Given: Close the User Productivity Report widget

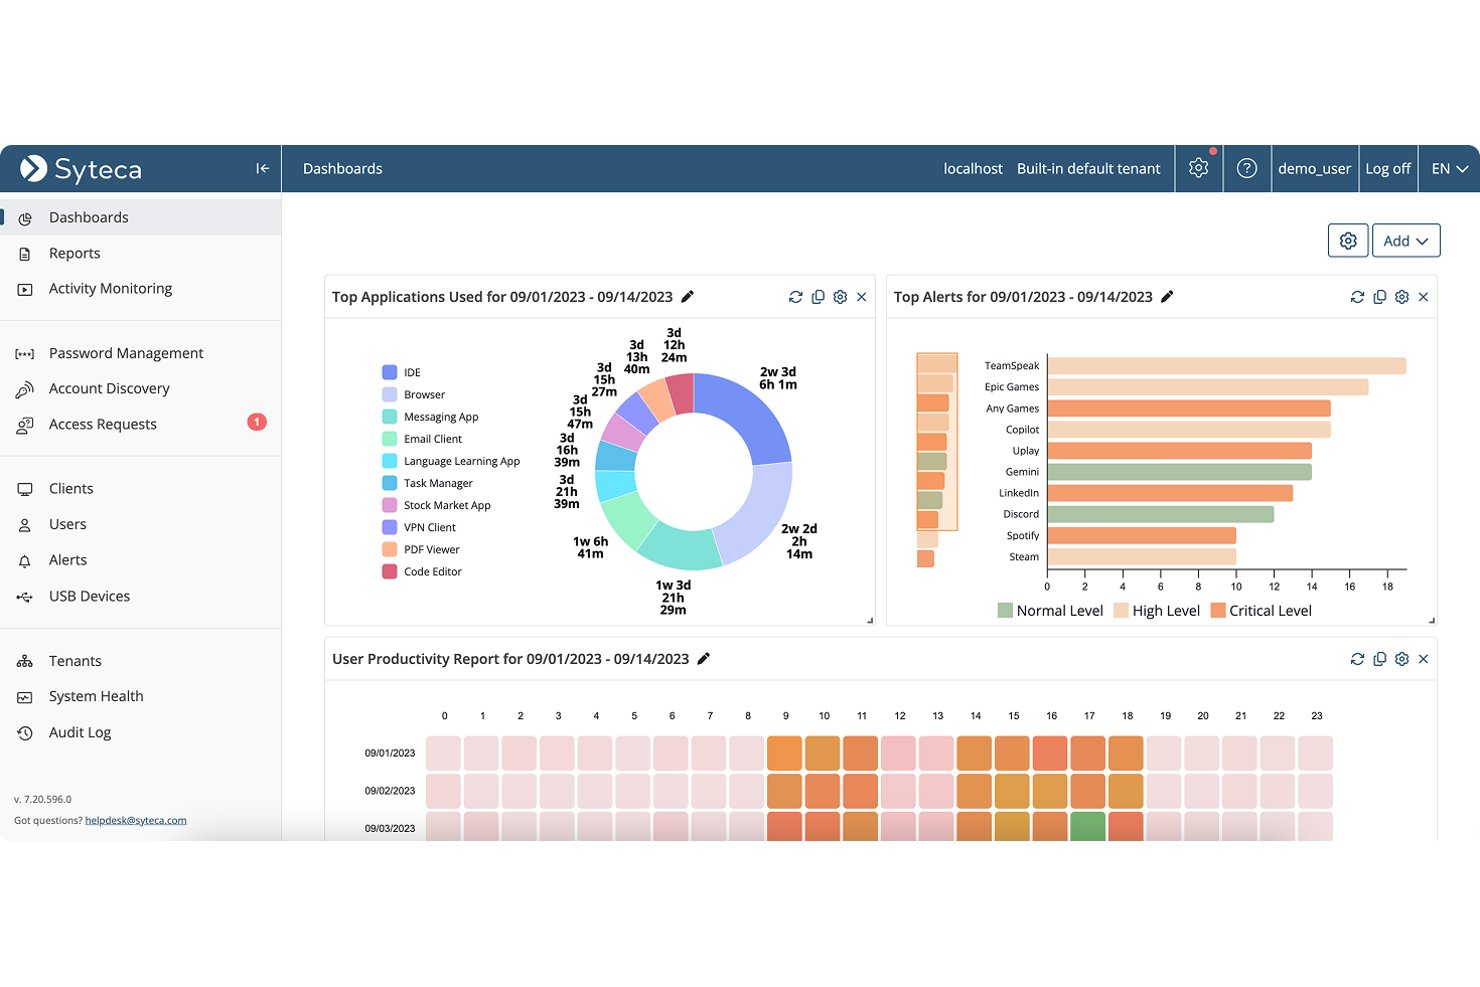Looking at the screenshot, I should point(1424,659).
